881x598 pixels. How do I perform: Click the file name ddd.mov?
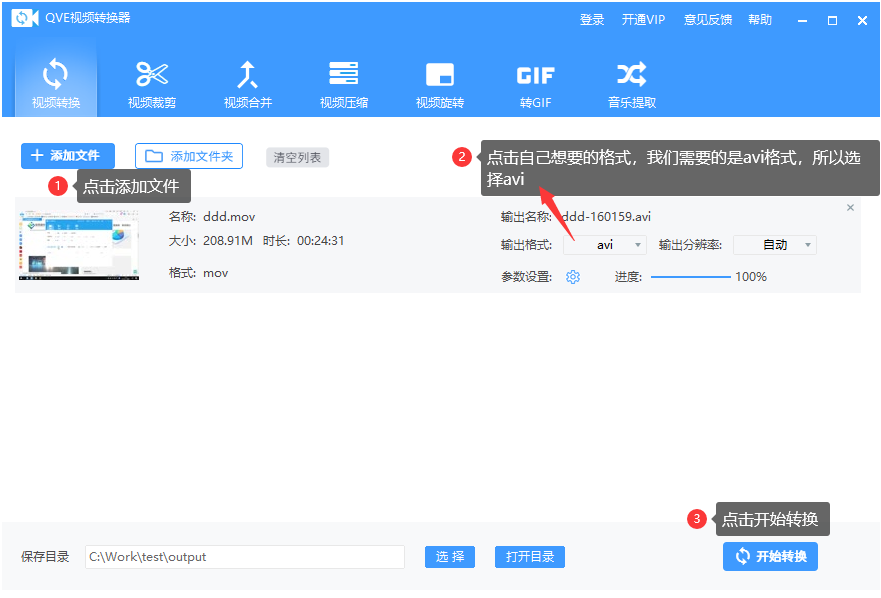coord(229,216)
